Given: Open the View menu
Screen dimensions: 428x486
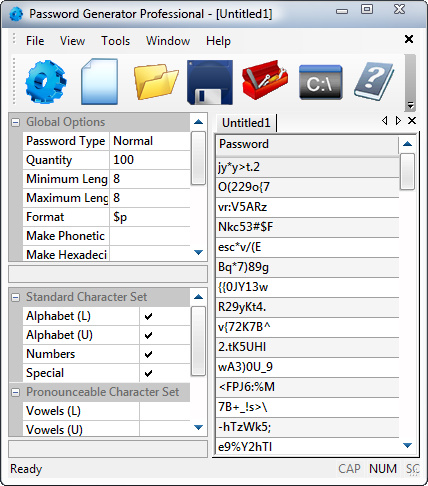Looking at the screenshot, I should click(72, 41).
